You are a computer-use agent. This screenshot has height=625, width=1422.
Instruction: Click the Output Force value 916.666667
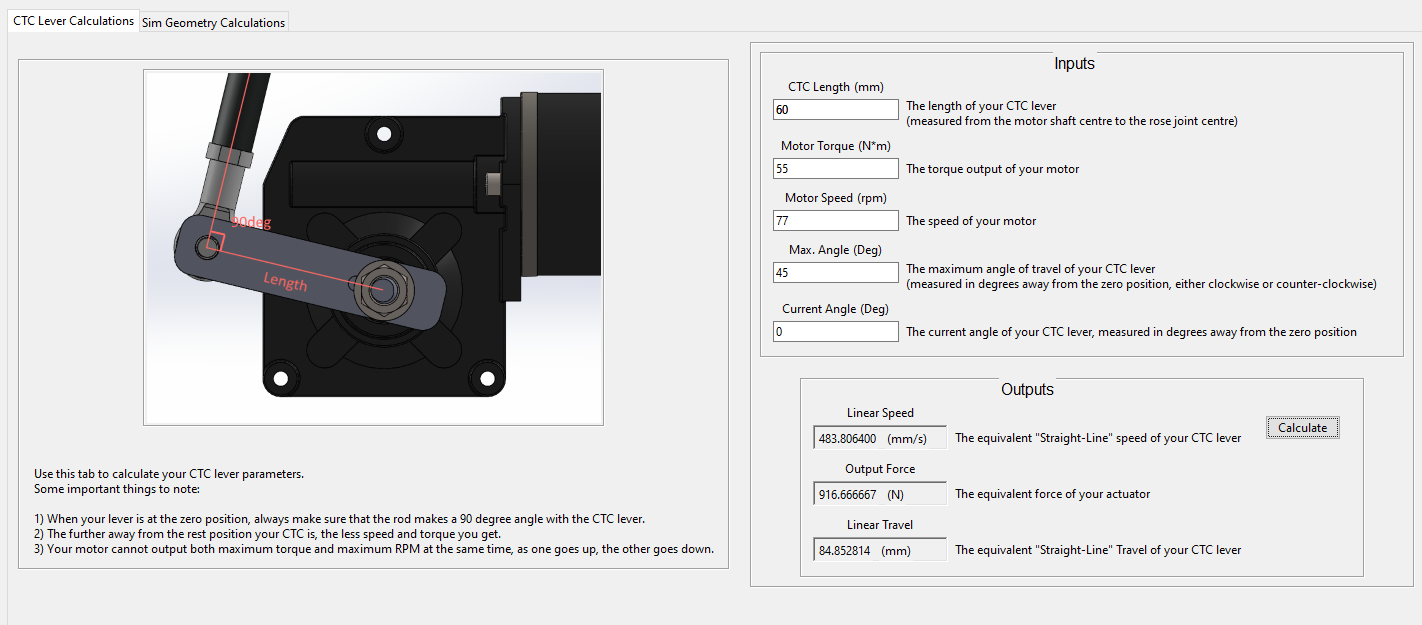[880, 494]
